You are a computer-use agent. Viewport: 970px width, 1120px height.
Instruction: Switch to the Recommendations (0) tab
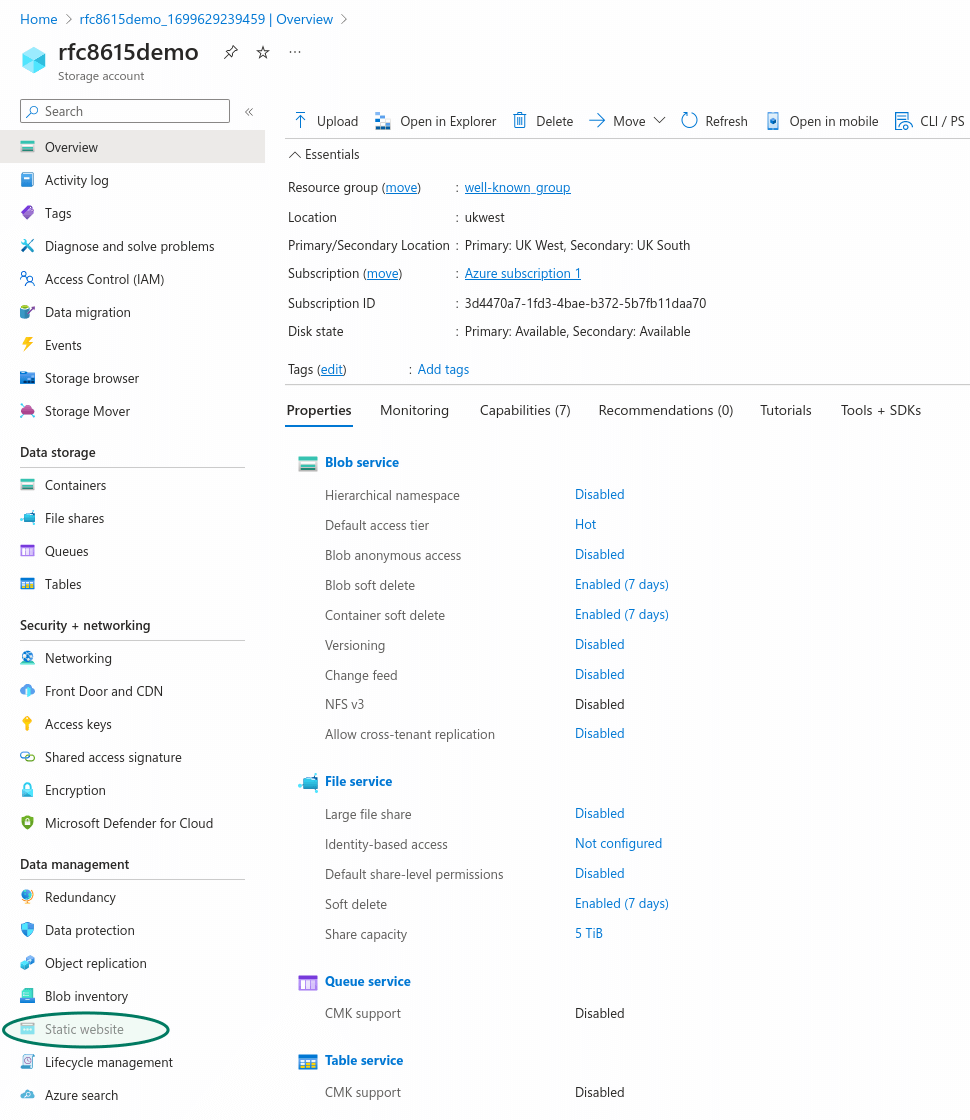pos(666,411)
